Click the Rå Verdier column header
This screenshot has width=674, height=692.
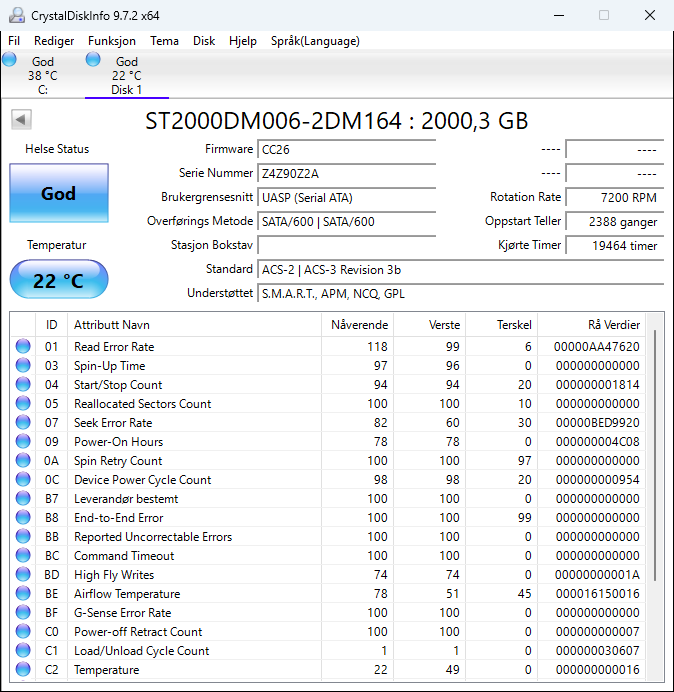coord(591,325)
